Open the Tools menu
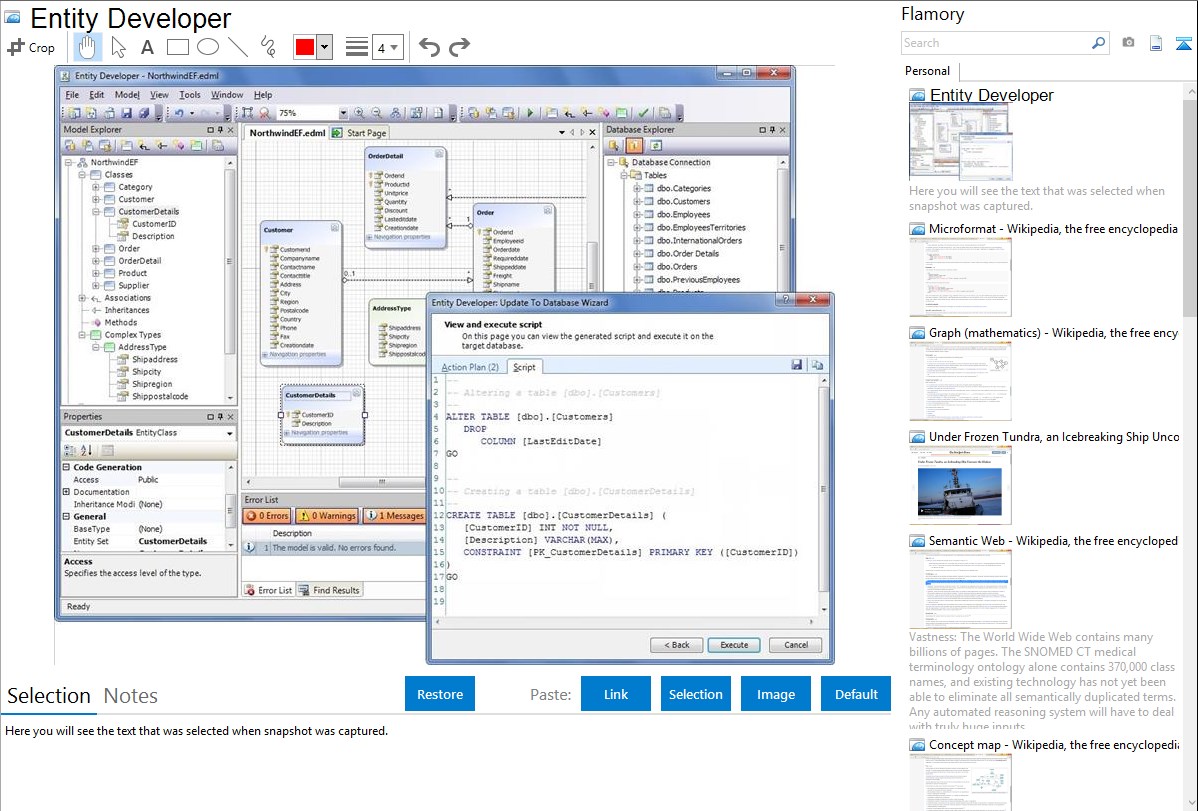 (x=189, y=95)
